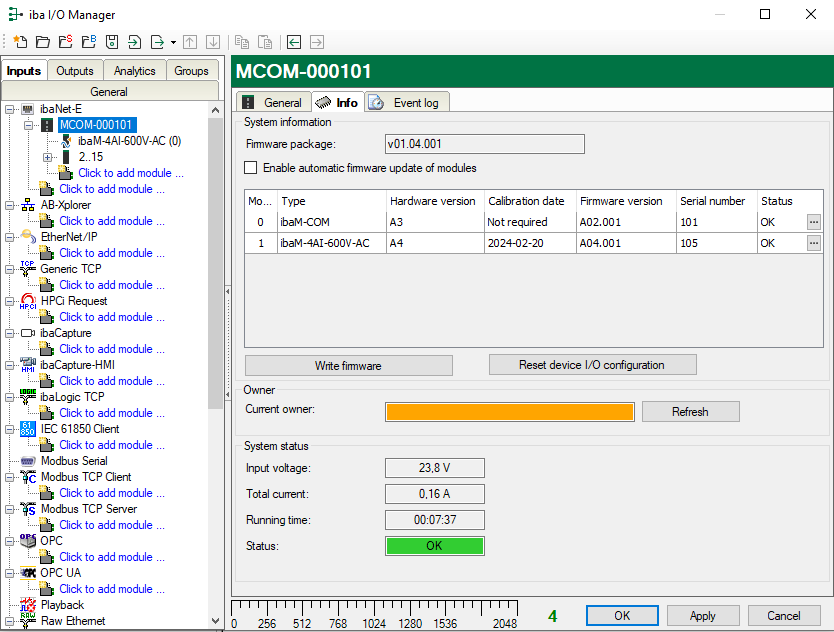Click the Import toolbar icon

pyautogui.click(x=135, y=42)
